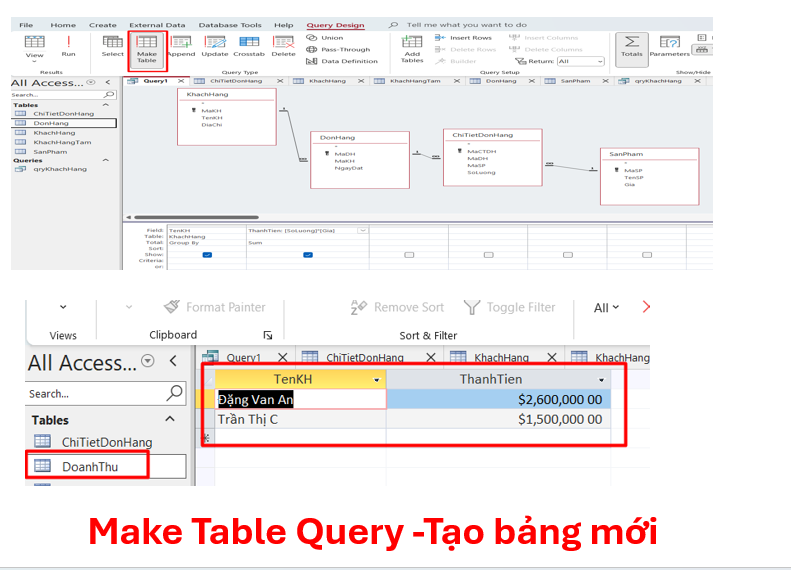
Task: Switch query type to Update
Action: click(215, 46)
